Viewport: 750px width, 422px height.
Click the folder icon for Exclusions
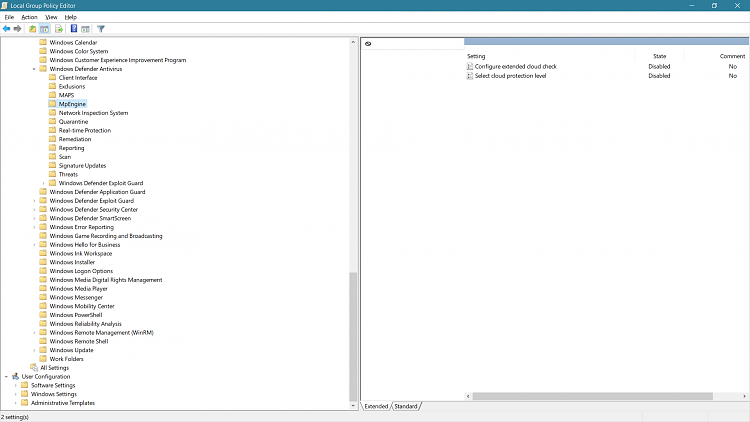coord(53,86)
